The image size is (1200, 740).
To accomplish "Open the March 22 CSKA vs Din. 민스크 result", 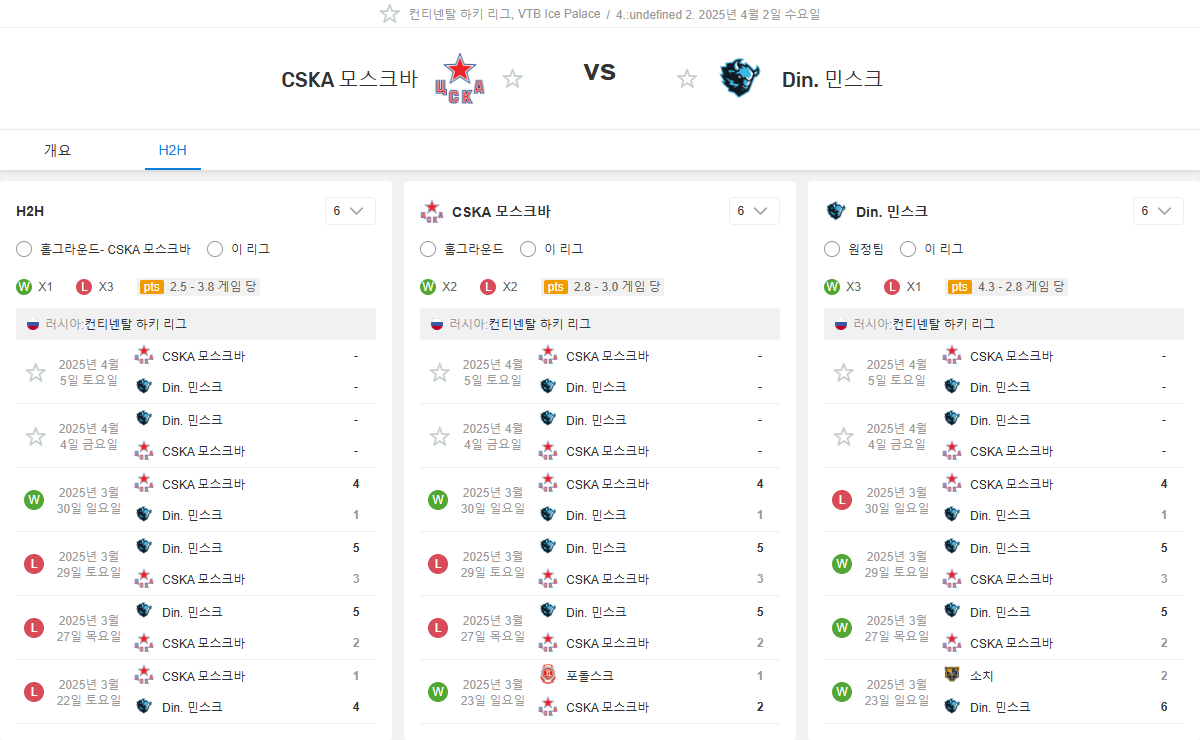I will [x=198, y=691].
